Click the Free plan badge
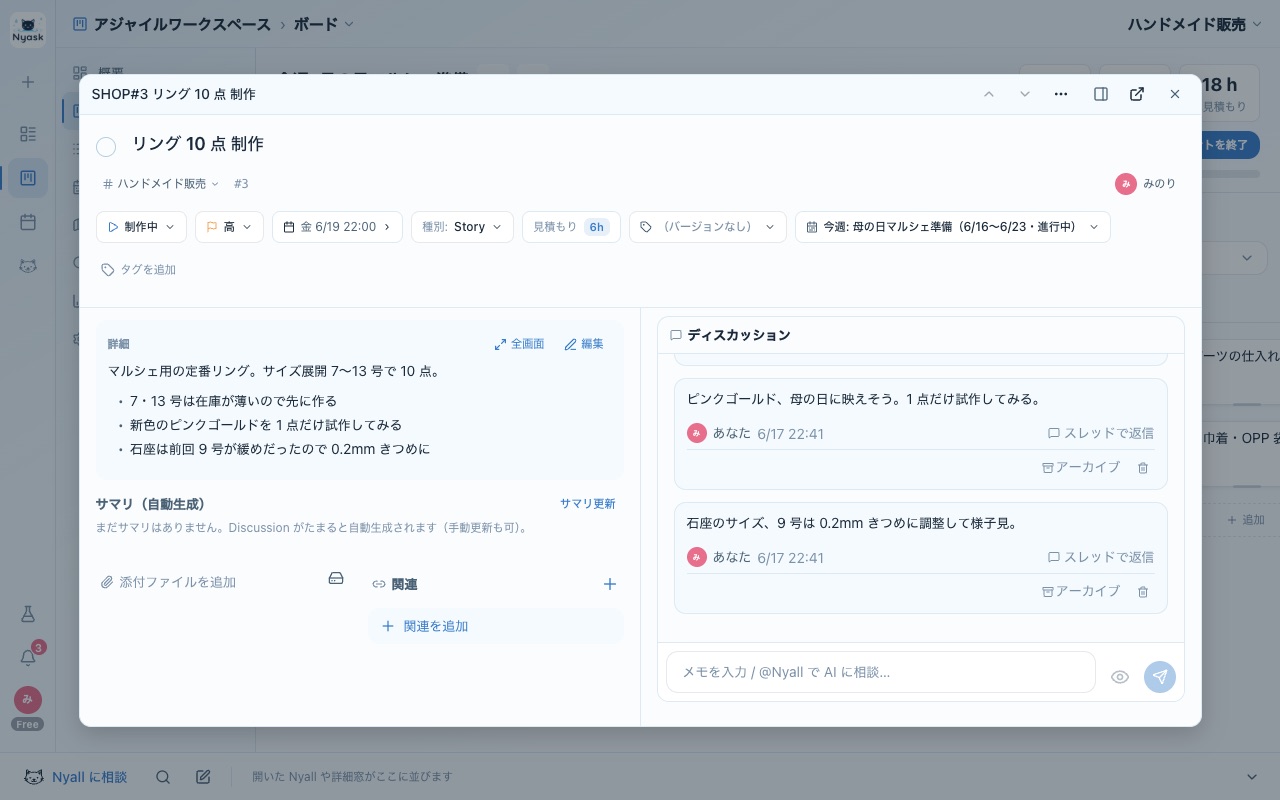Image resolution: width=1280 pixels, height=800 pixels. pos(28,724)
